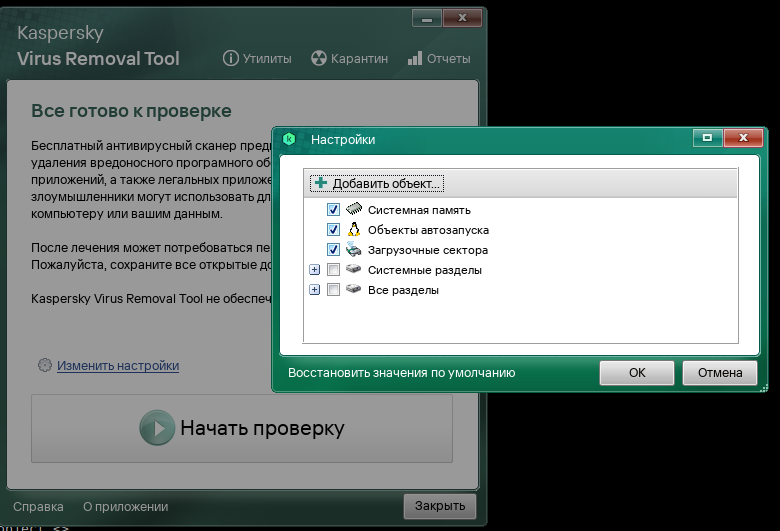Cancel settings with Отмена button

720,373
